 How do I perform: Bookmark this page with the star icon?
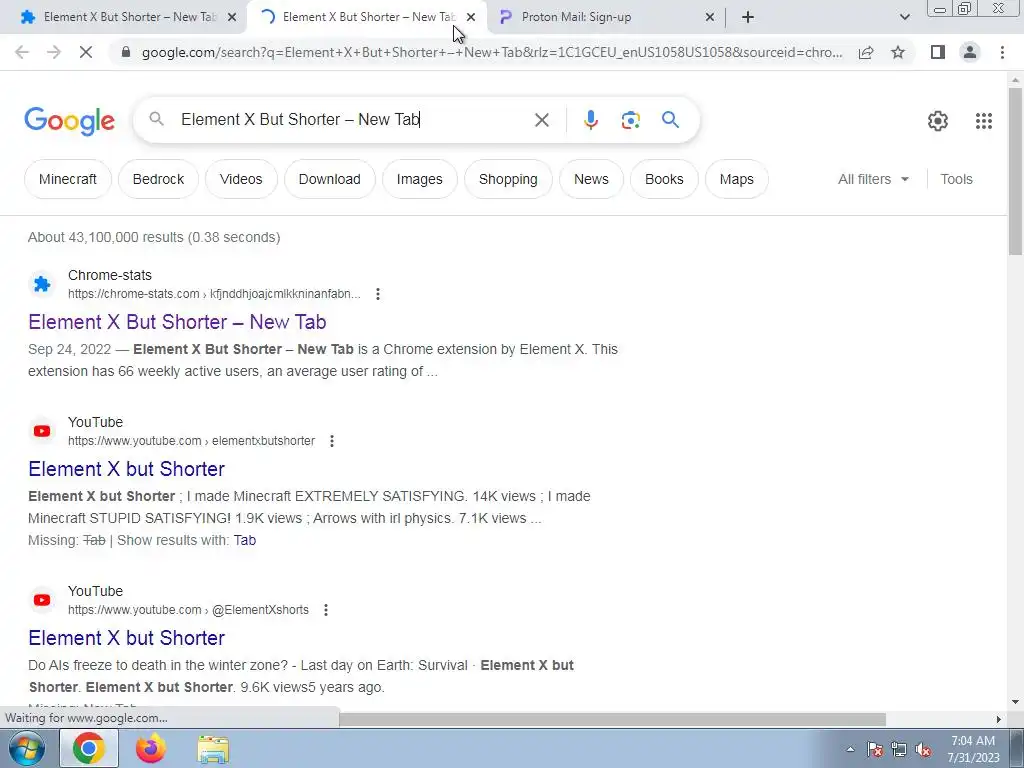(898, 52)
